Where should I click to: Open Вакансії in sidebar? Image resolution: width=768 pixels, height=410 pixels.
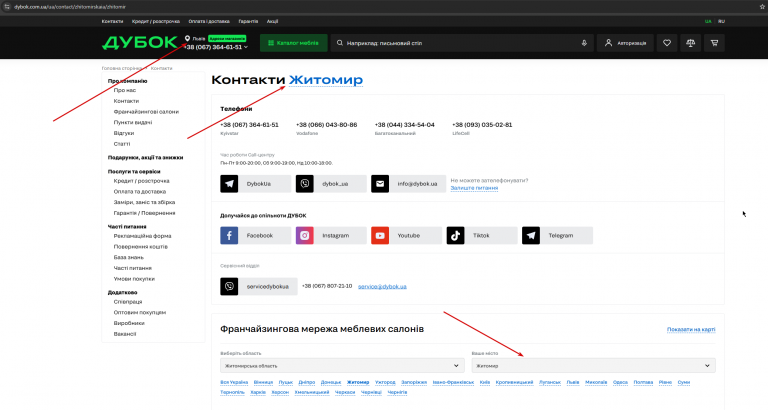(125, 334)
